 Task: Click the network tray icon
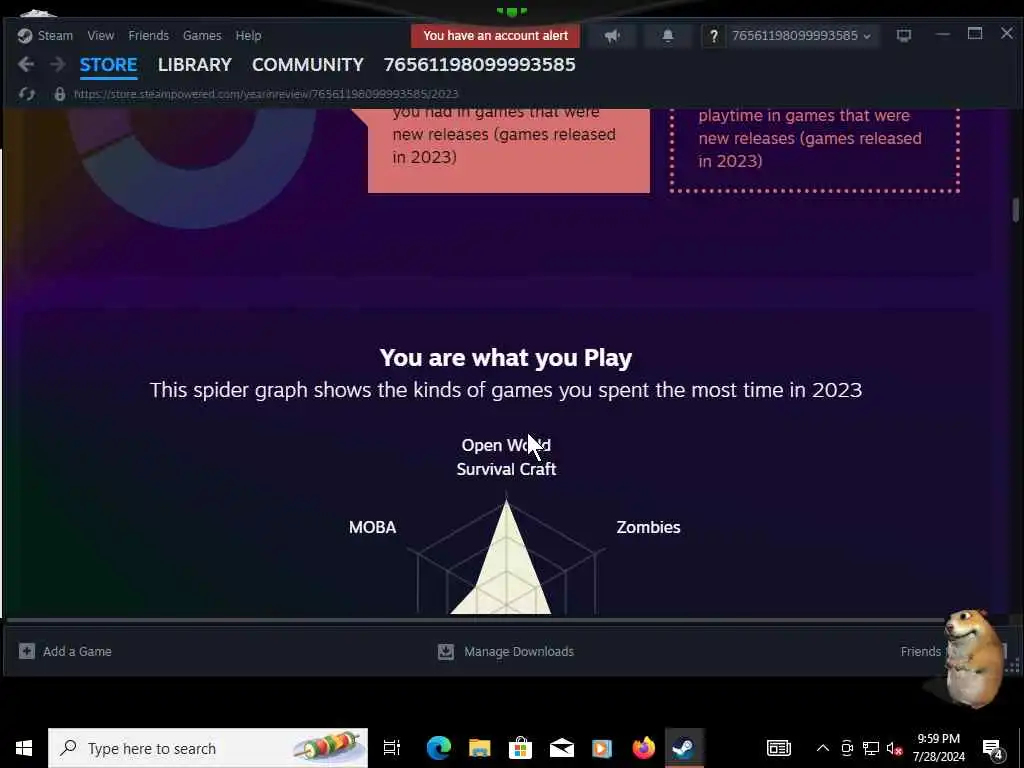click(x=871, y=748)
